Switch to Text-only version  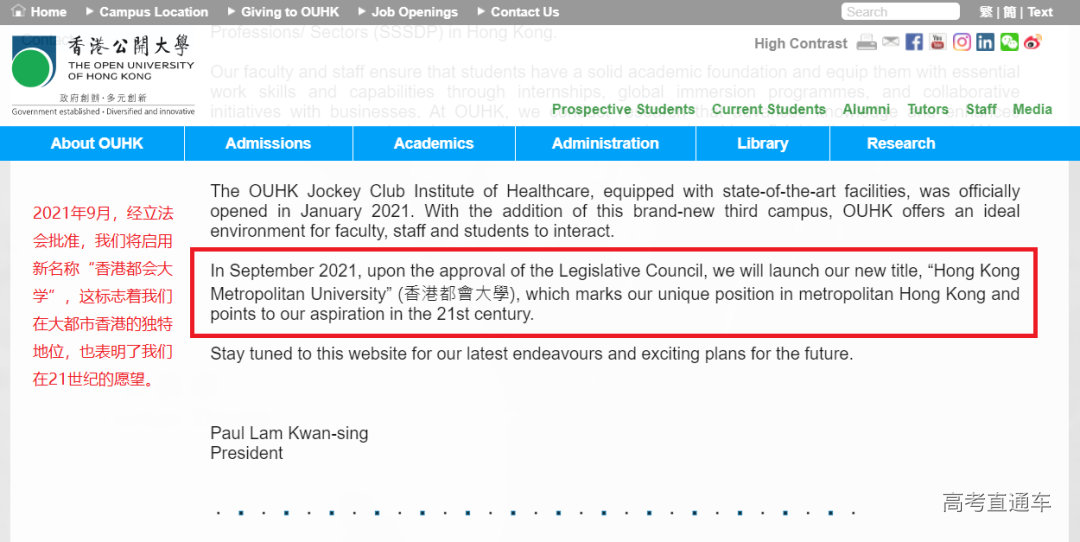click(1040, 12)
